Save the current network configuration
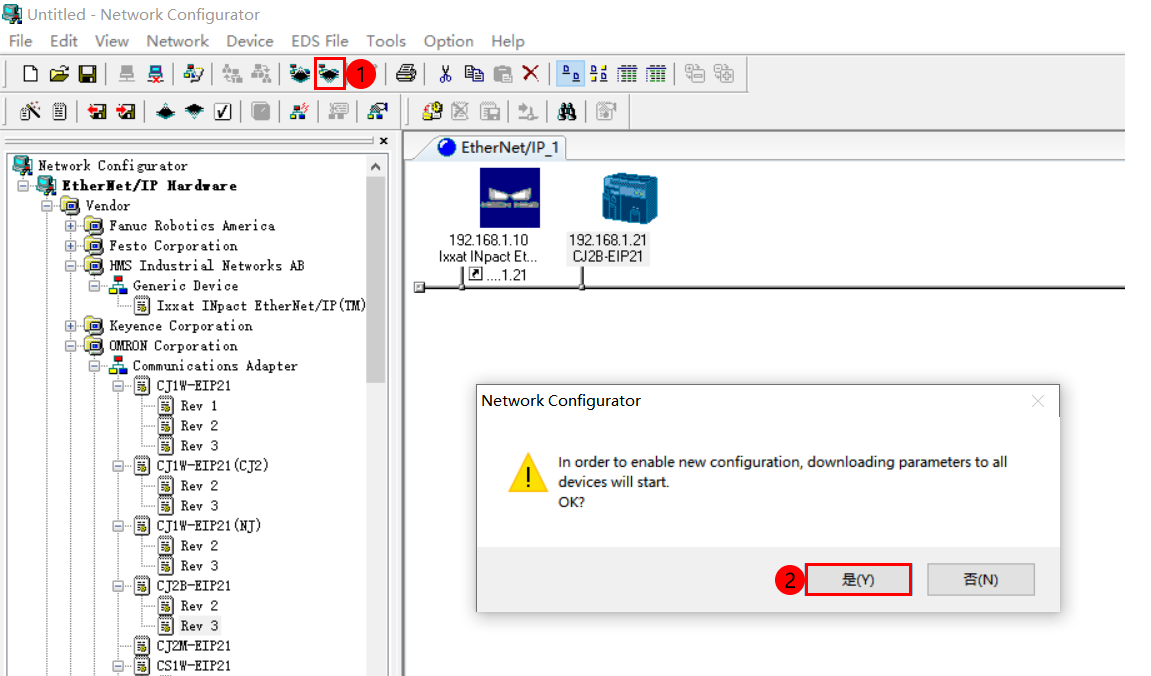 tap(88, 73)
